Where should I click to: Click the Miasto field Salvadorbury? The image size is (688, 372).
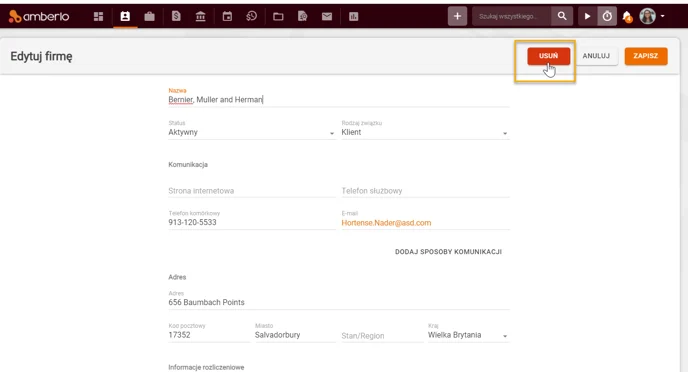coord(295,335)
